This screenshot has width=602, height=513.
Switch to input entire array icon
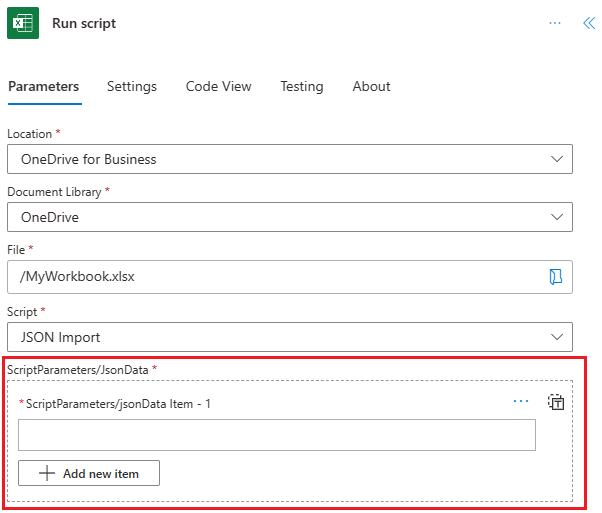pyautogui.click(x=556, y=402)
